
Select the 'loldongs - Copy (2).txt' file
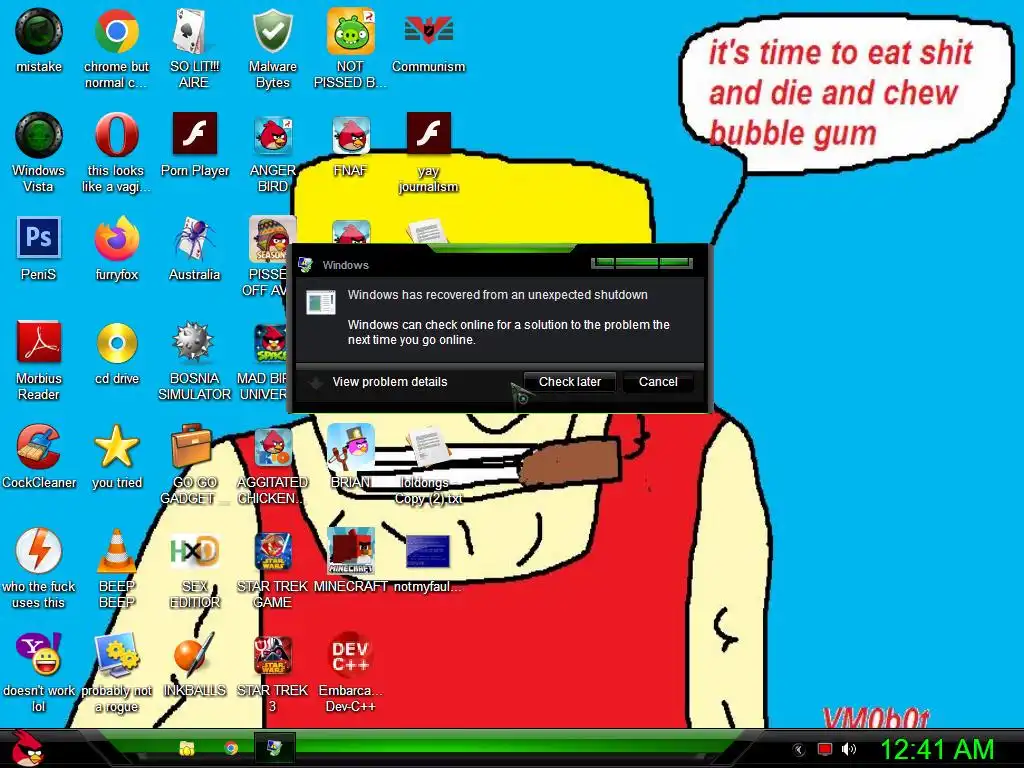click(428, 464)
